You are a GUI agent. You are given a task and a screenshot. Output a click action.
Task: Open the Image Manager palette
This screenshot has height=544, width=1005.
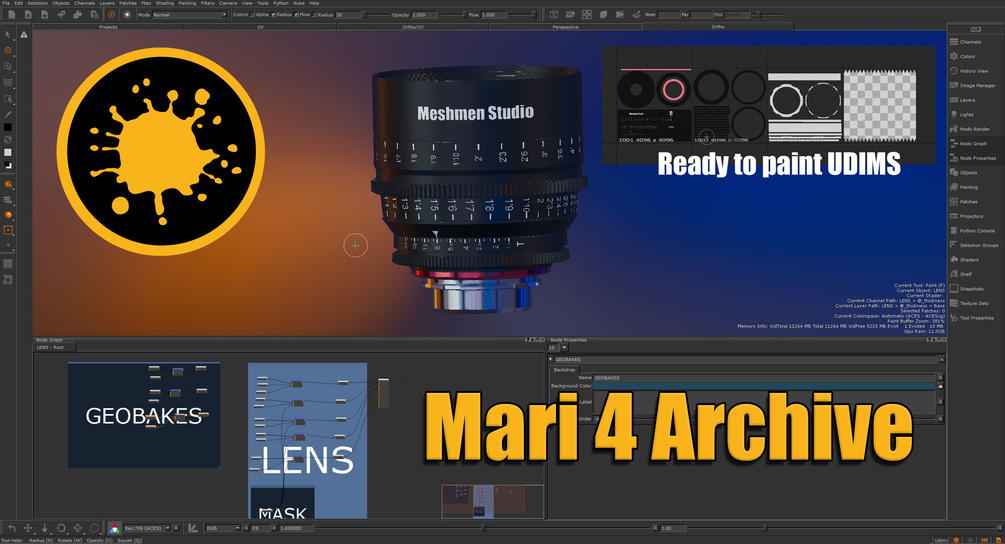[x=972, y=85]
